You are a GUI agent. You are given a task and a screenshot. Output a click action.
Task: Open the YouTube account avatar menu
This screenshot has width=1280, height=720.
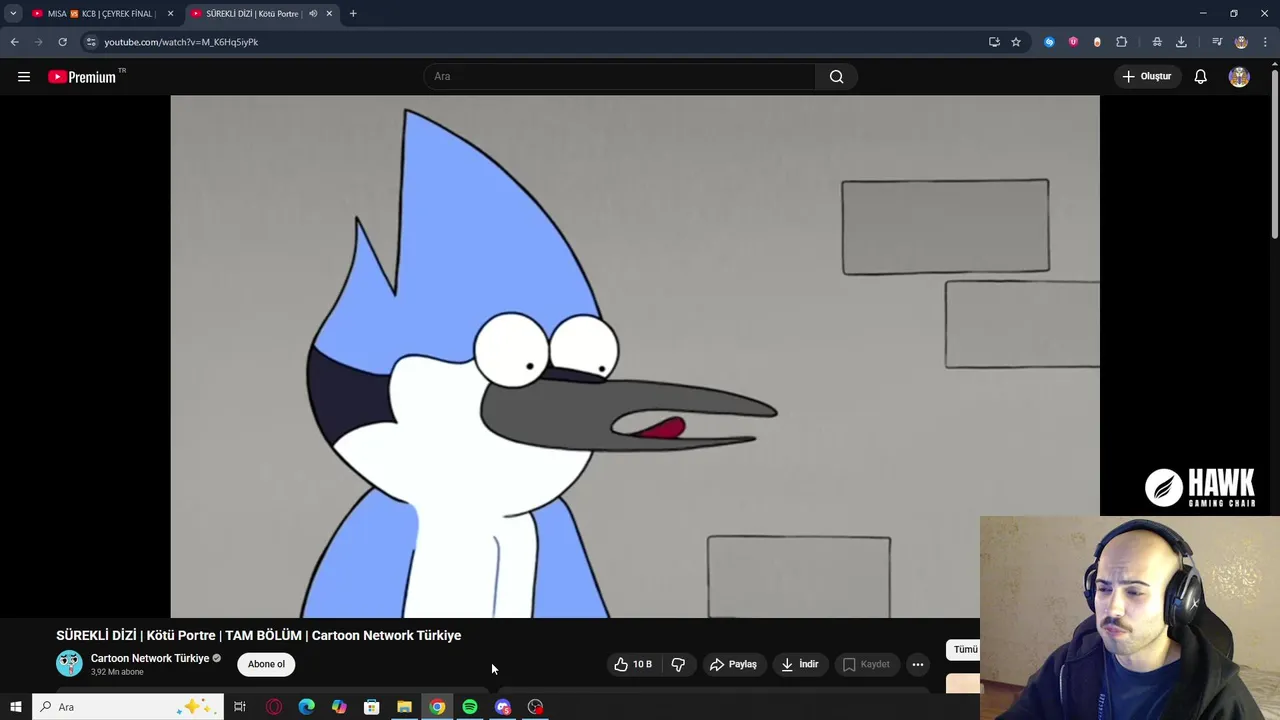pos(1239,77)
